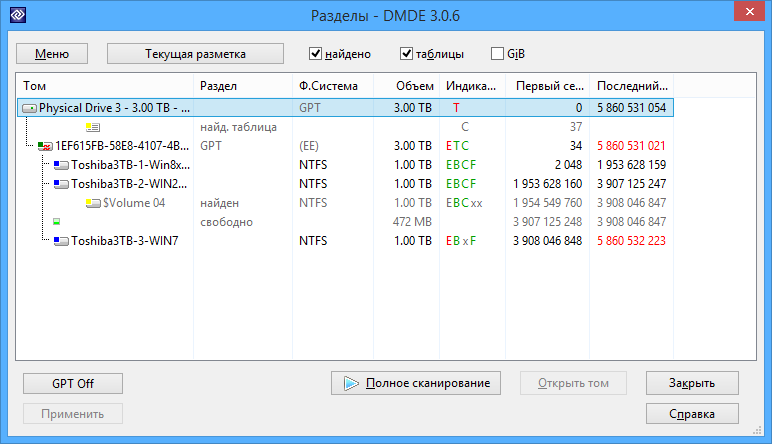Click the Ф.Система column header
The image size is (772, 444).
tap(333, 86)
